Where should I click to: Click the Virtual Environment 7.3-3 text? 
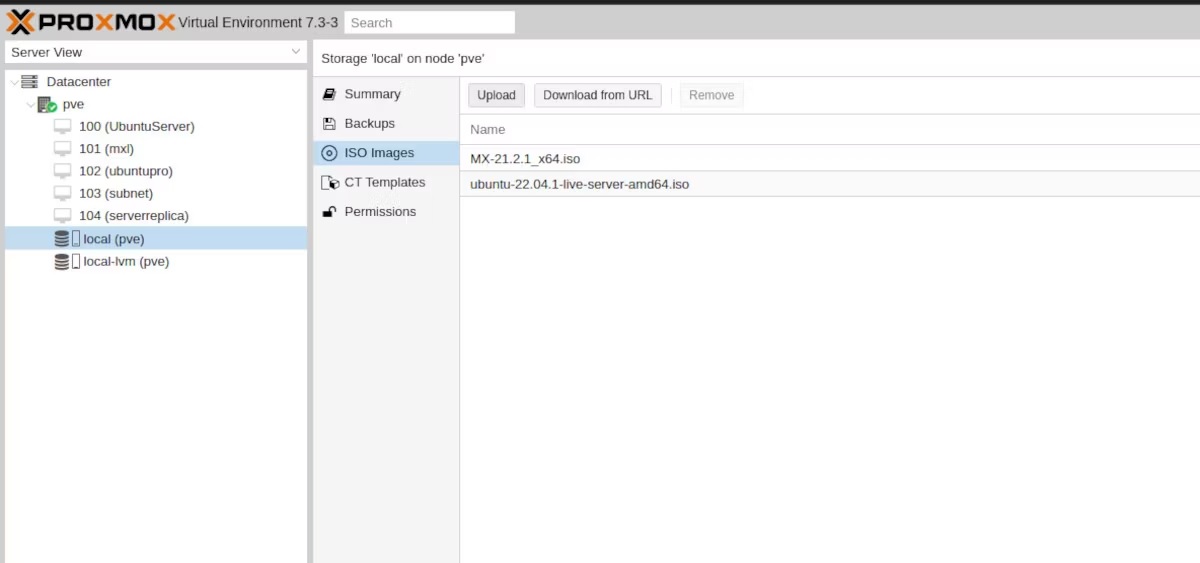tap(258, 22)
